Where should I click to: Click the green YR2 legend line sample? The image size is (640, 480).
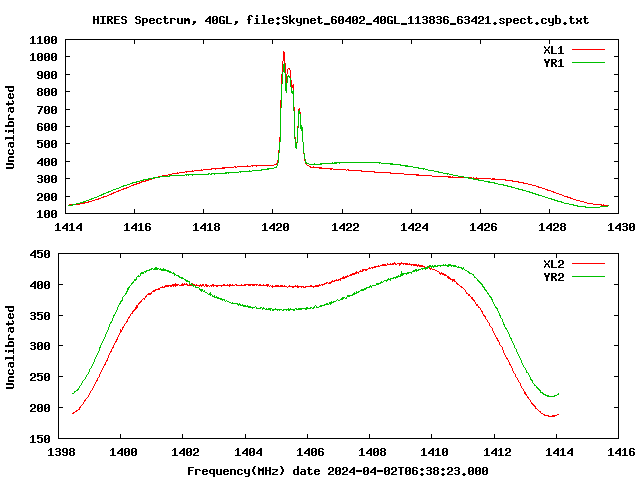[x=588, y=277]
